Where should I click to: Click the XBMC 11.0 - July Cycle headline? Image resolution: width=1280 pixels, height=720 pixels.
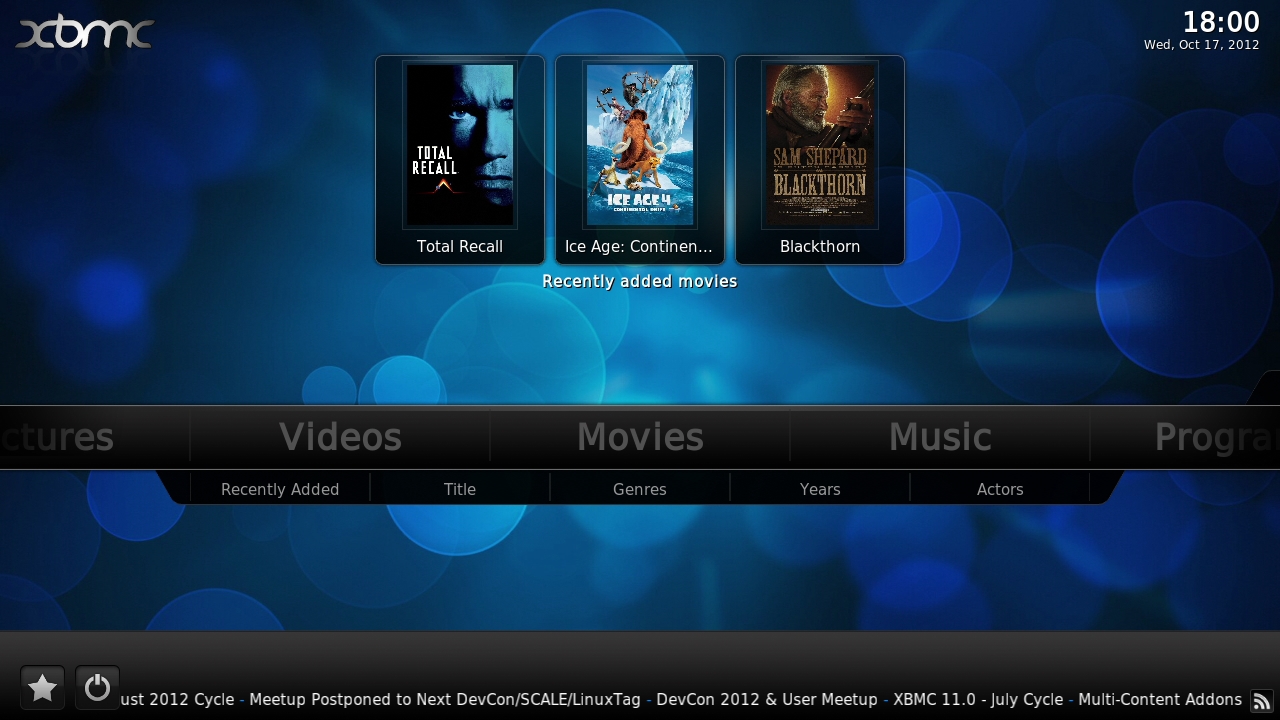click(978, 700)
